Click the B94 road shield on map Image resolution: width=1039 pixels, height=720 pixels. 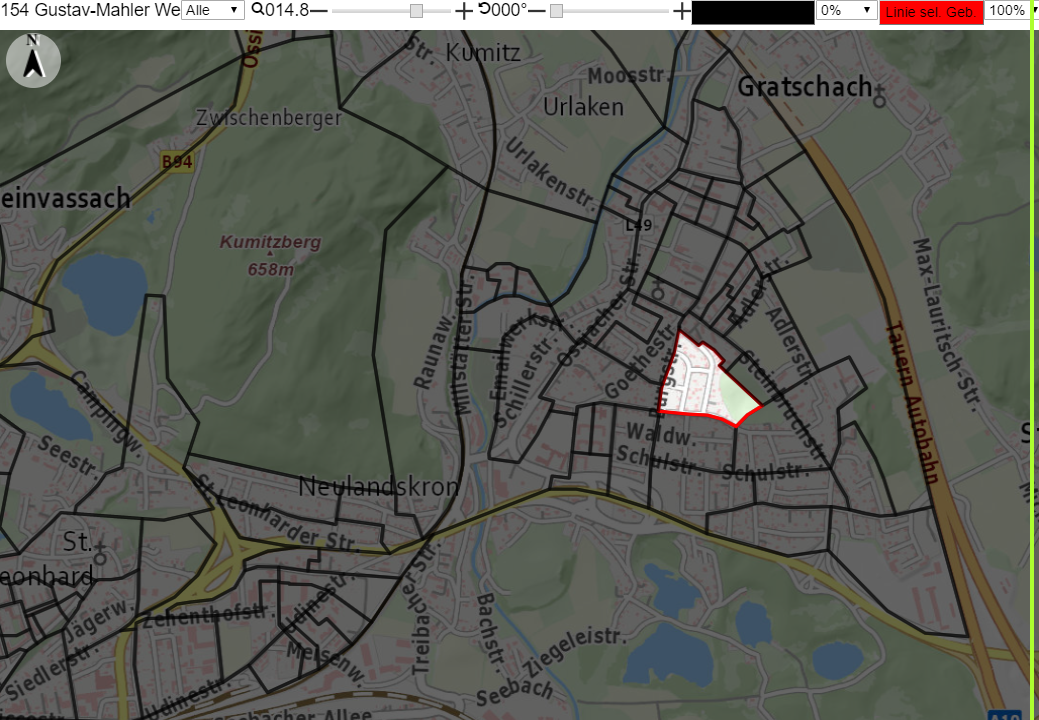pos(177,162)
